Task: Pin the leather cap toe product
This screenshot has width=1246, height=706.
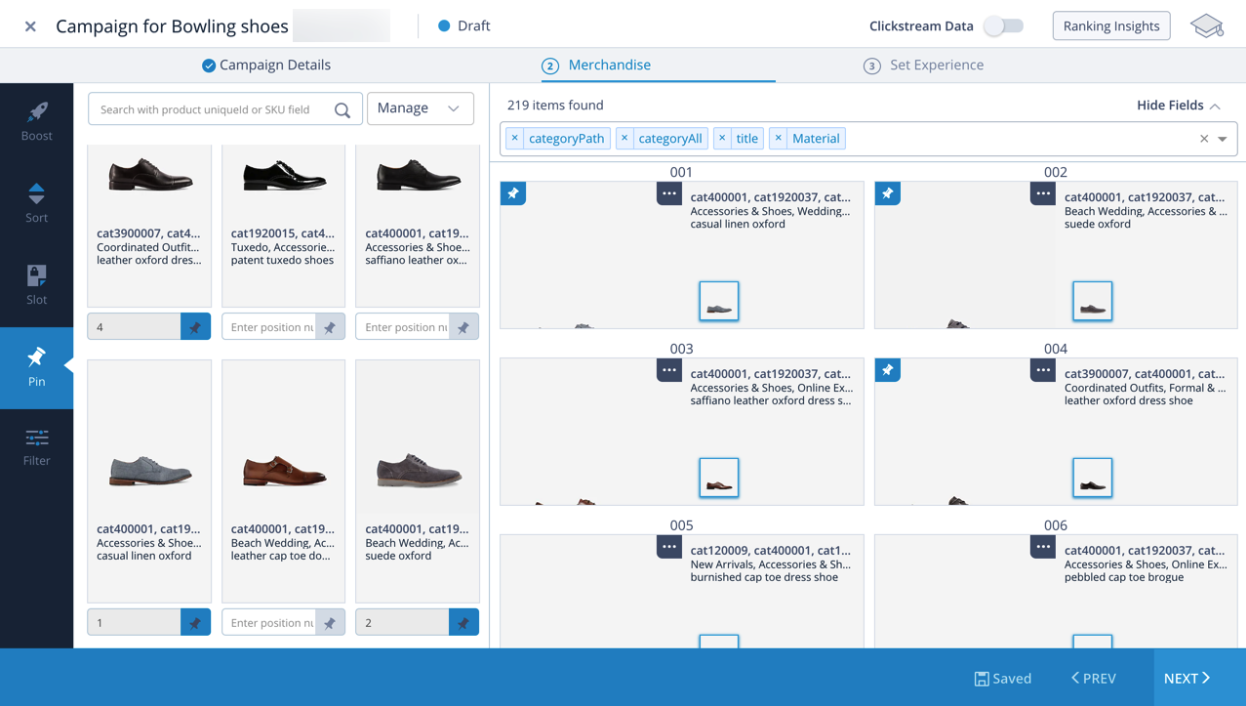Action: click(329, 622)
